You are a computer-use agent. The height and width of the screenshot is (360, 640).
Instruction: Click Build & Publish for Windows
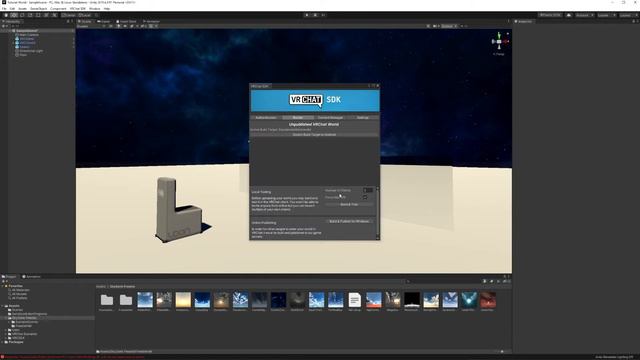click(x=349, y=222)
